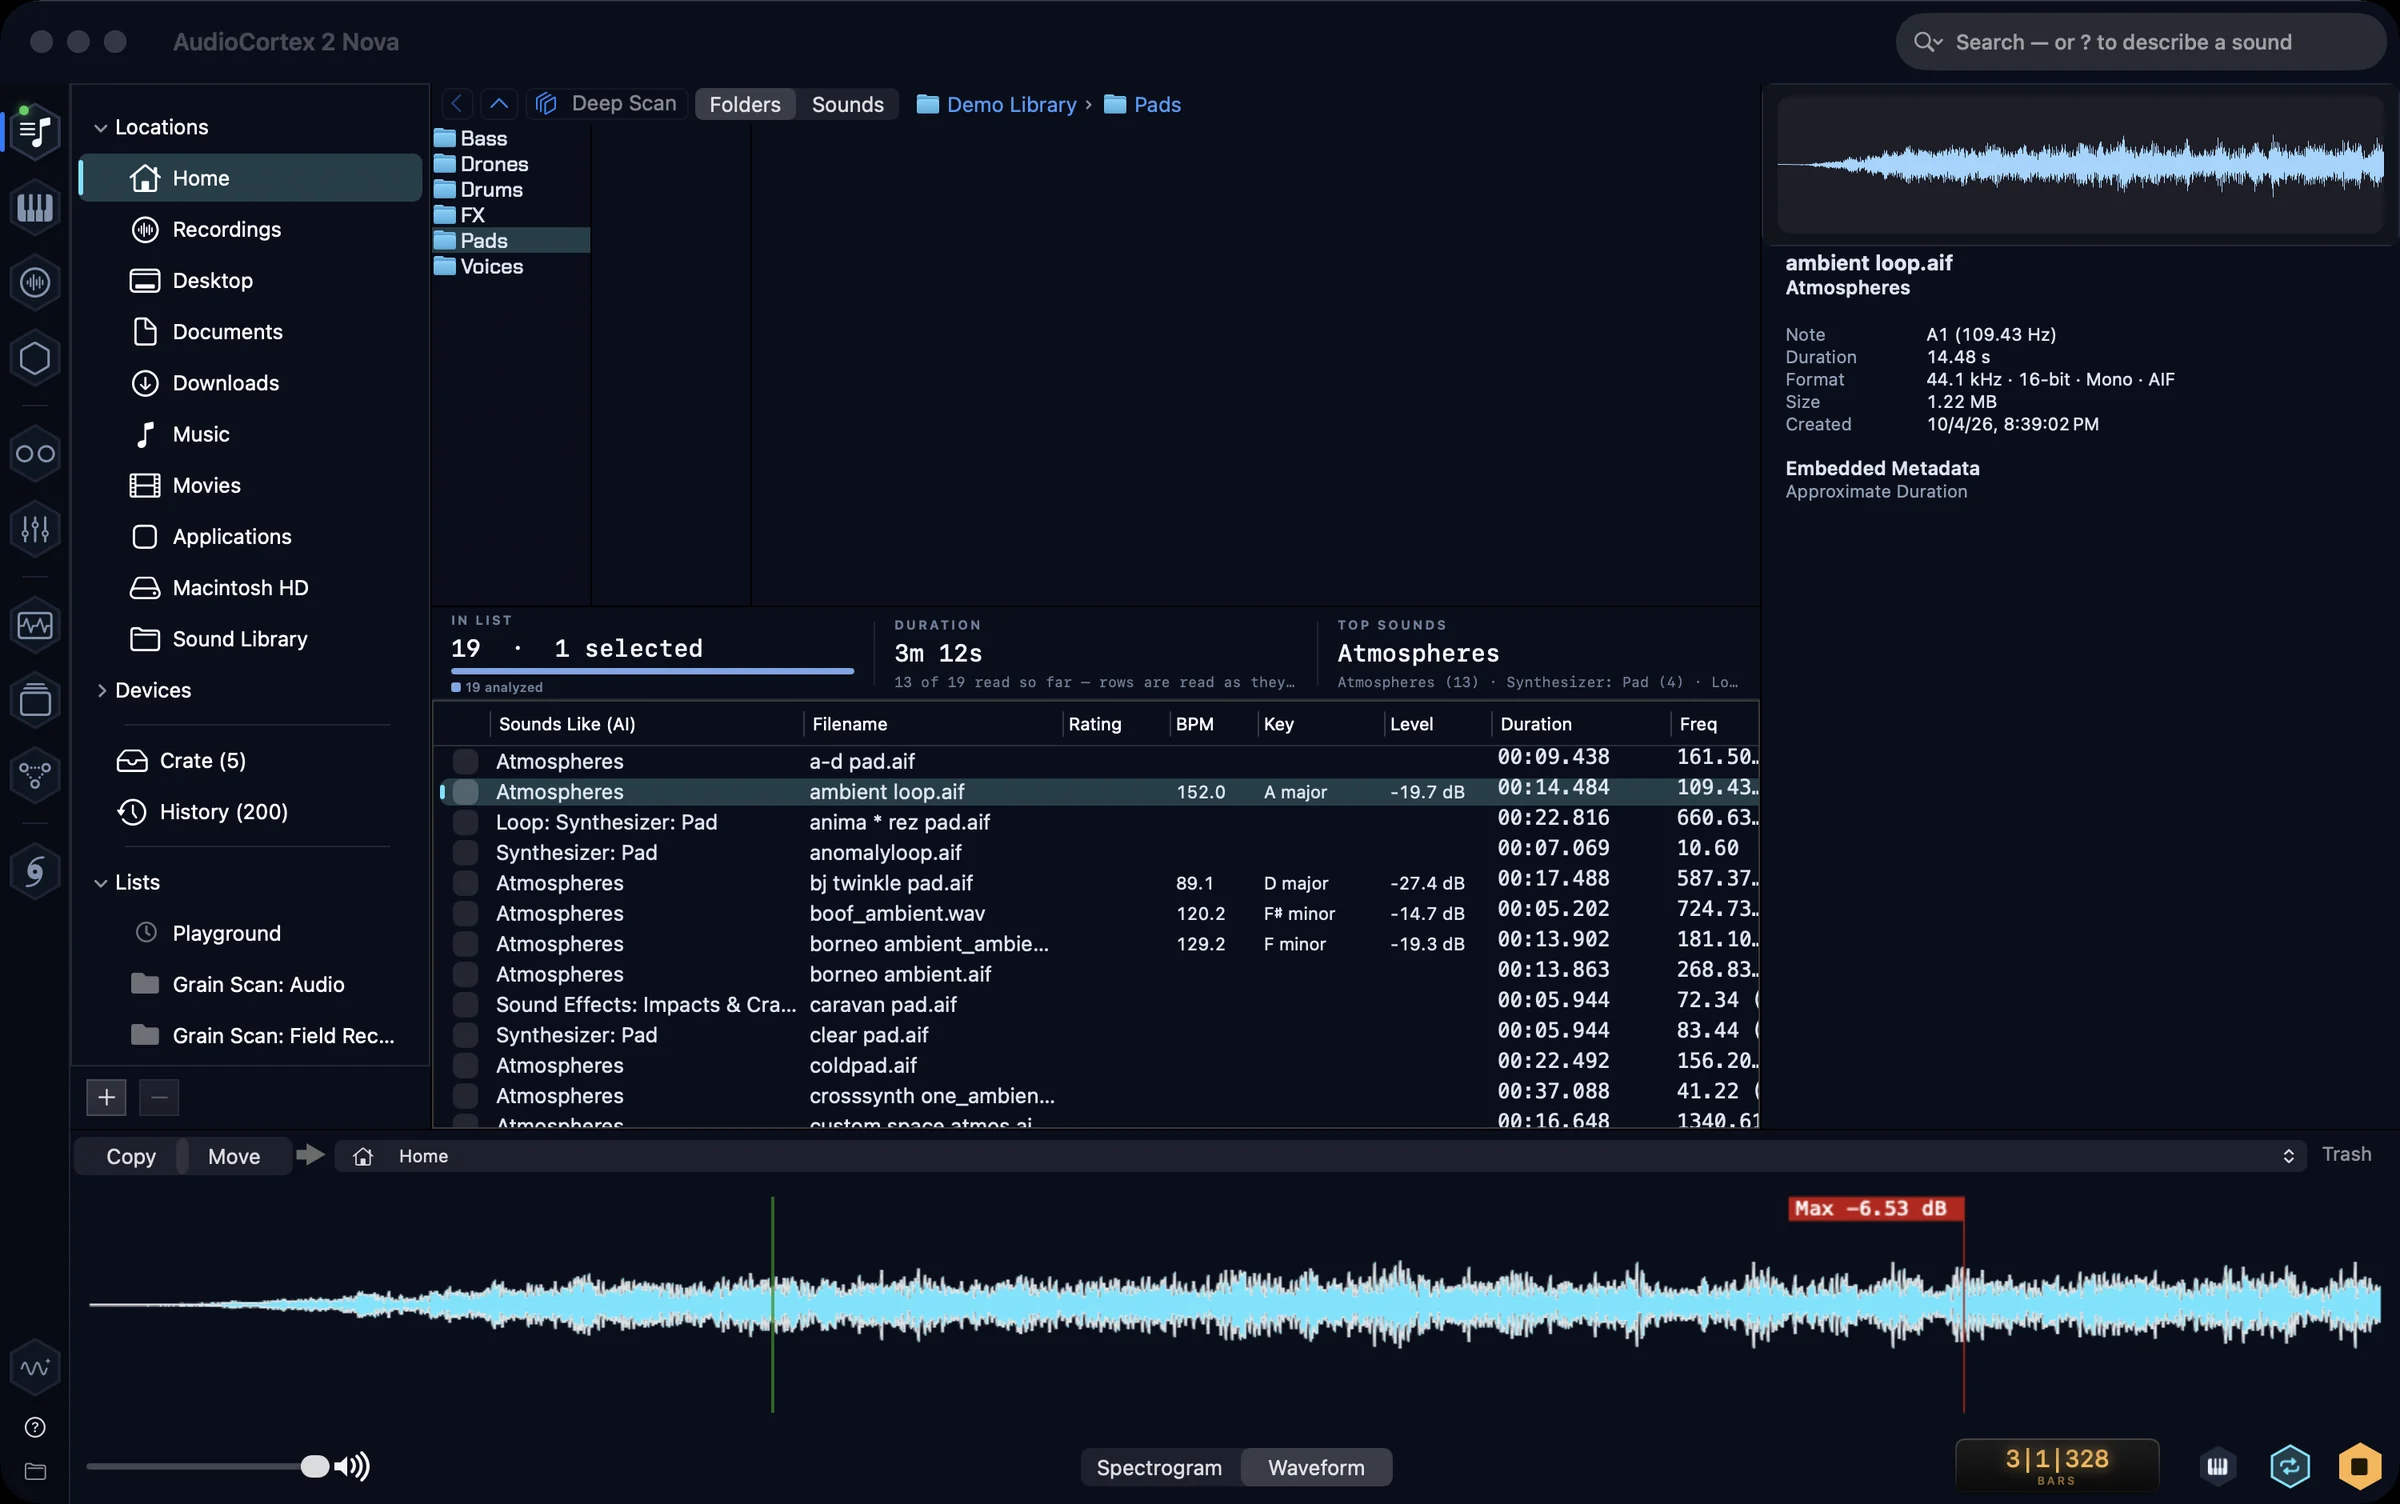Switch to Waveform view
Screen dimensions: 2400x1504
point(1316,1467)
